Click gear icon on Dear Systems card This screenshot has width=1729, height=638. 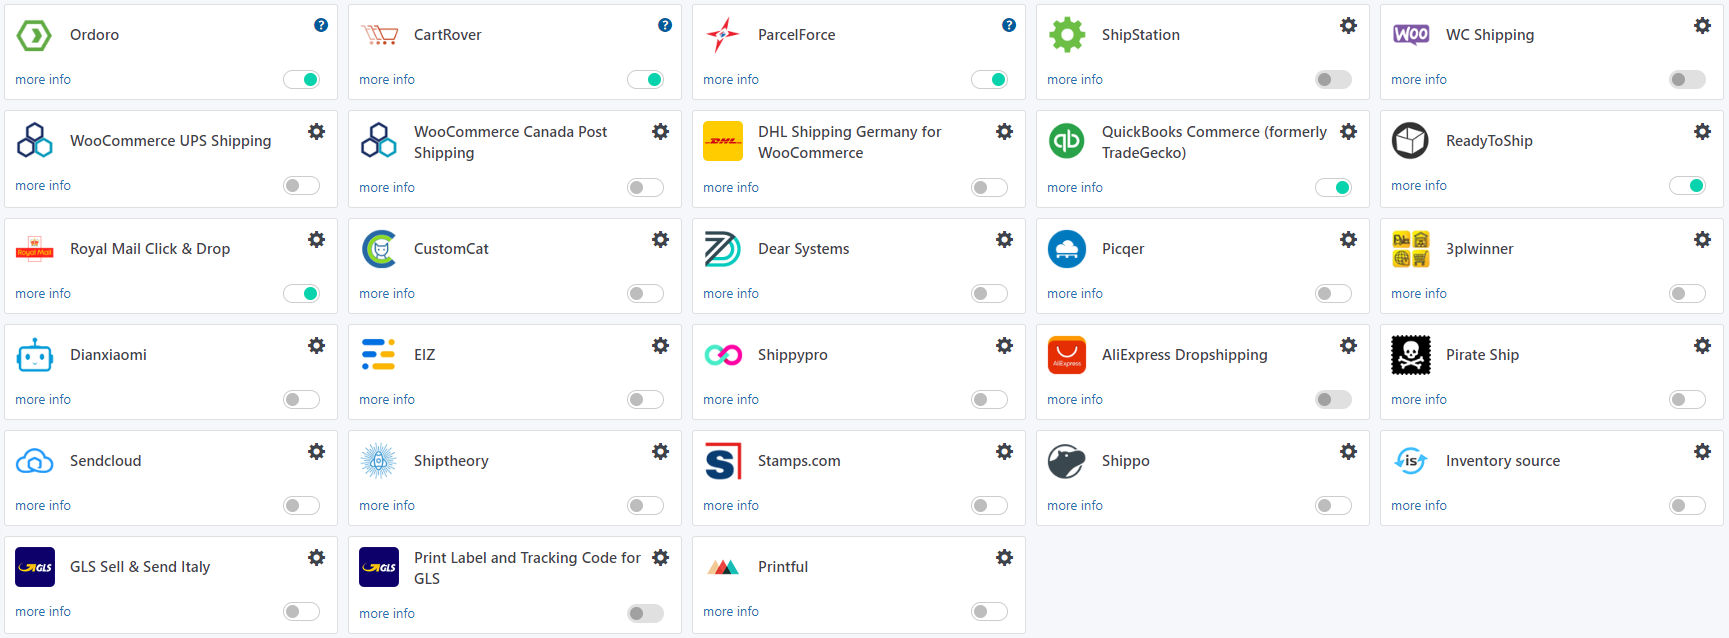coord(1004,240)
